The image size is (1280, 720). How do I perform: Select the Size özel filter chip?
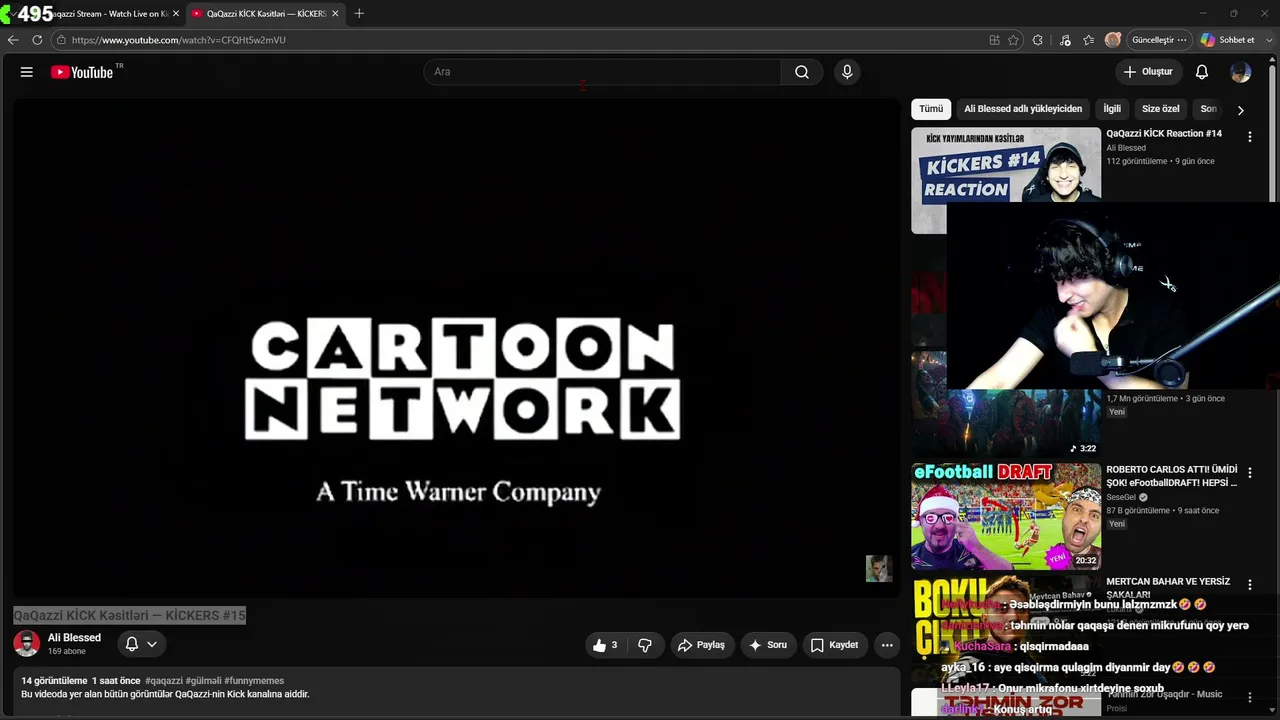1161,109
